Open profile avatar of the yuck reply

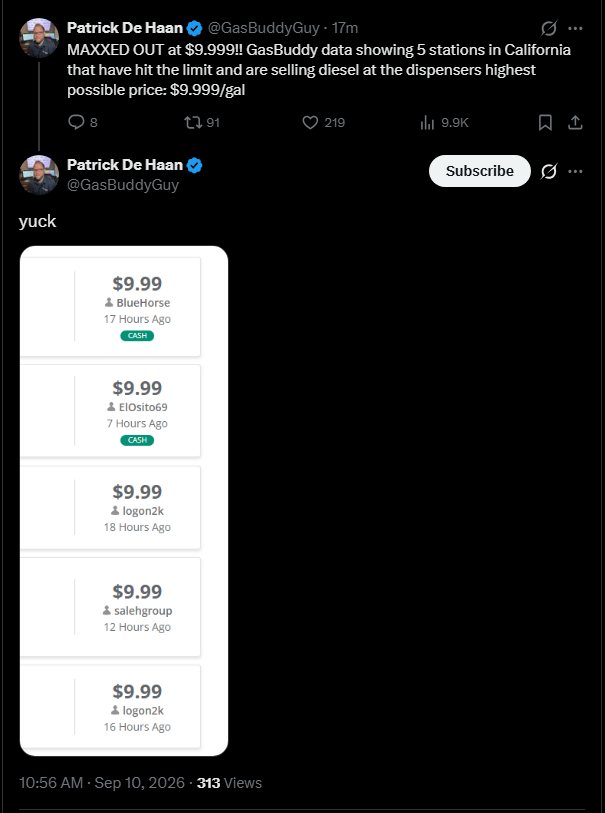[x=39, y=175]
